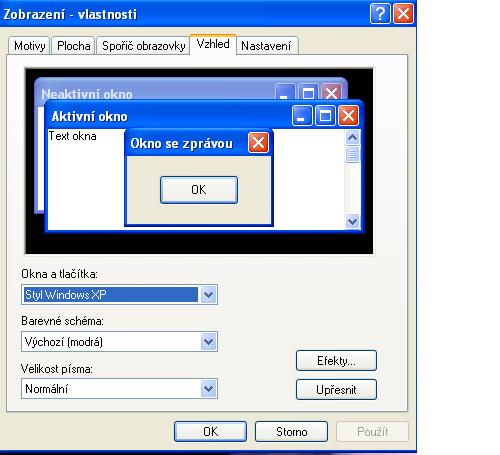The image size is (500, 455).
Task: Click the preview scrollbar up arrow
Action: (x=353, y=137)
